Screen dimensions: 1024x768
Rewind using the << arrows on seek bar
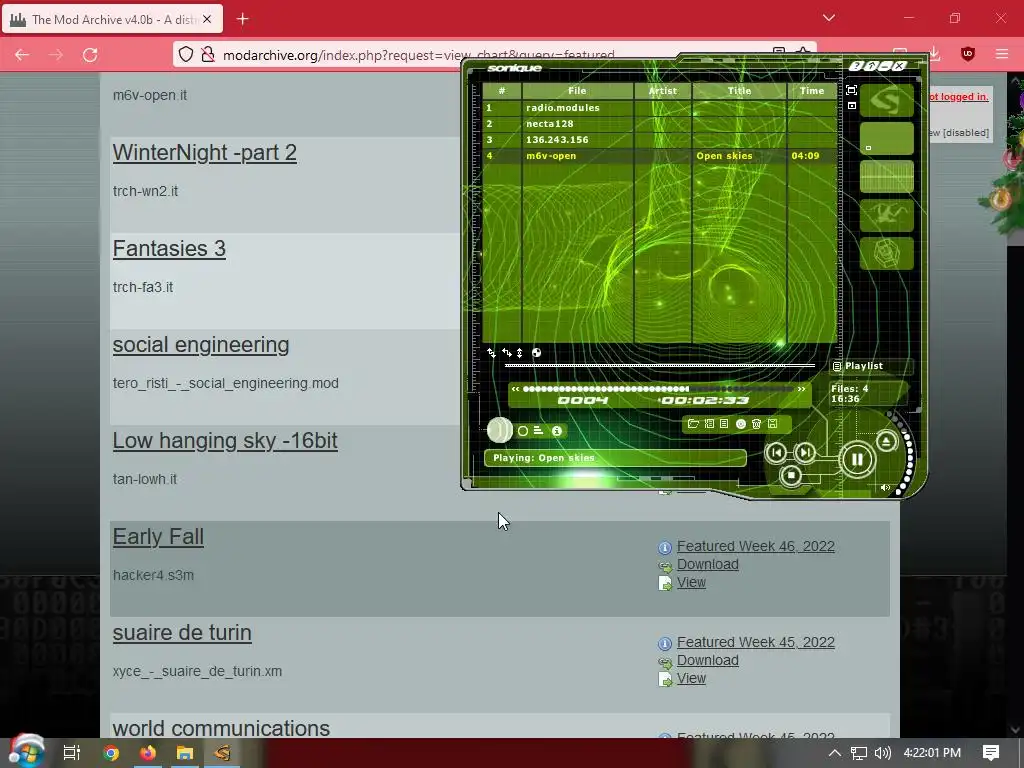515,389
